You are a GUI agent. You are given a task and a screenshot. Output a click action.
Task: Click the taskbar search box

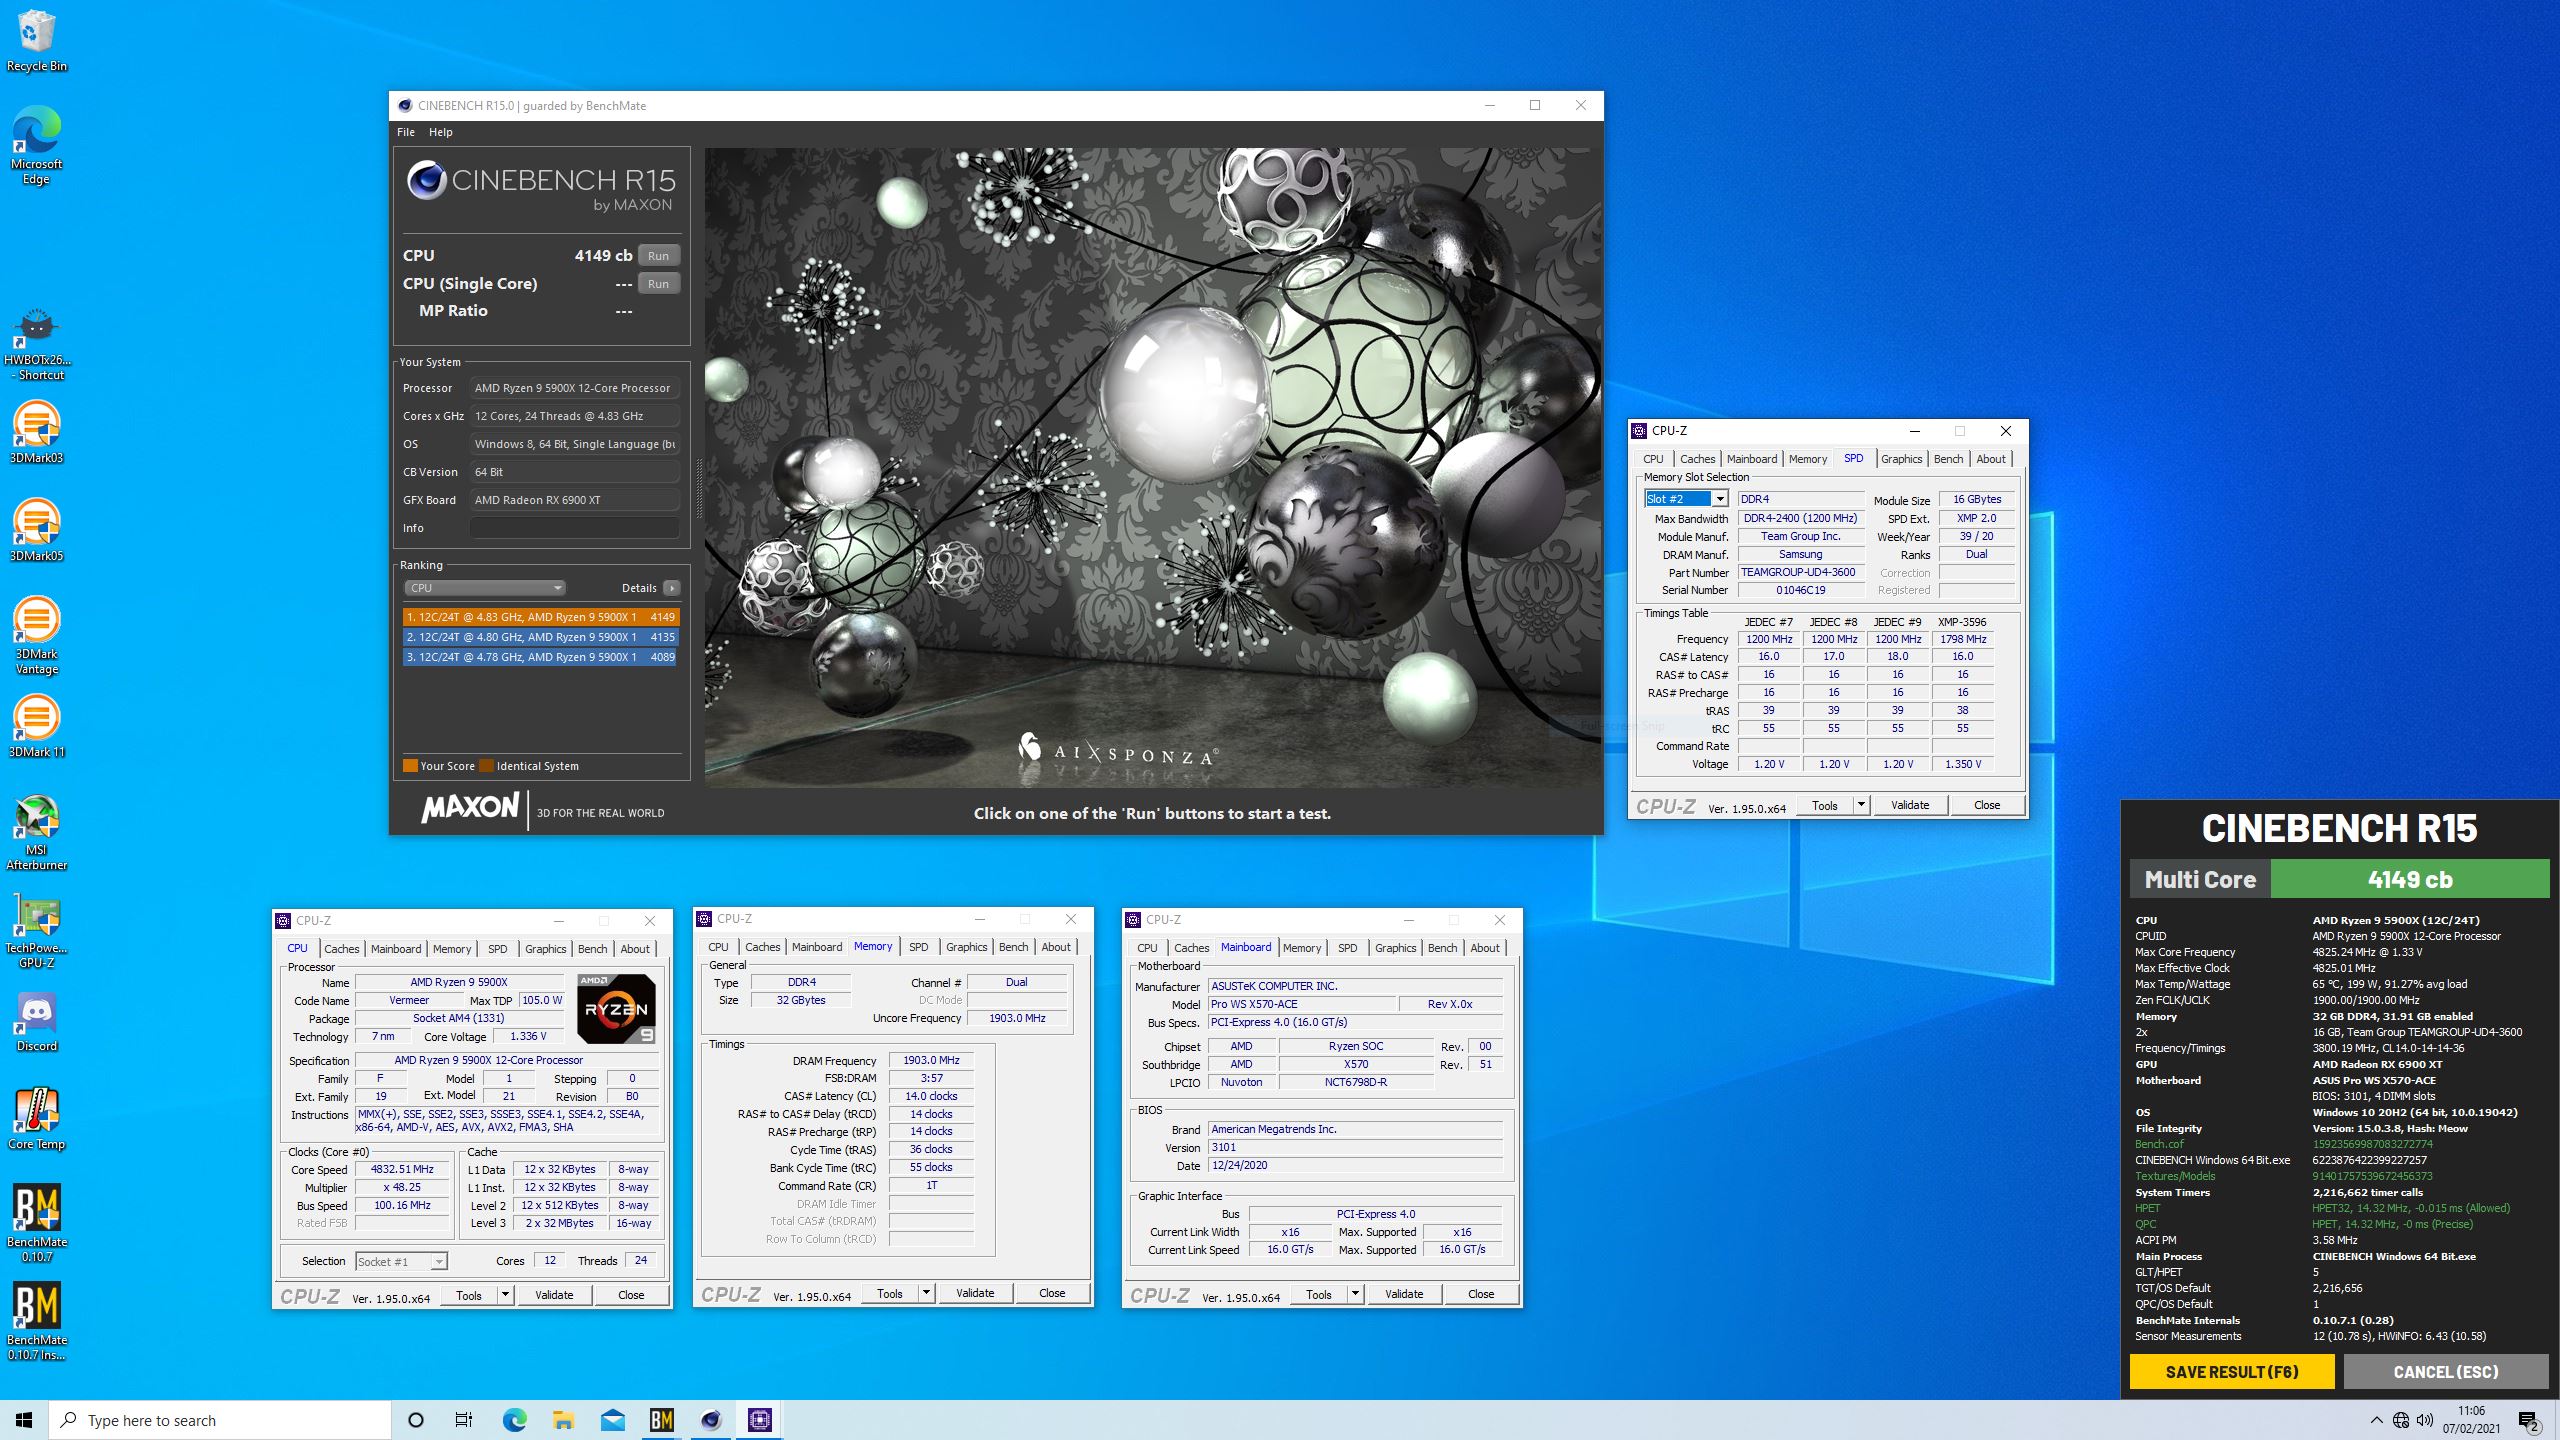[220, 1420]
